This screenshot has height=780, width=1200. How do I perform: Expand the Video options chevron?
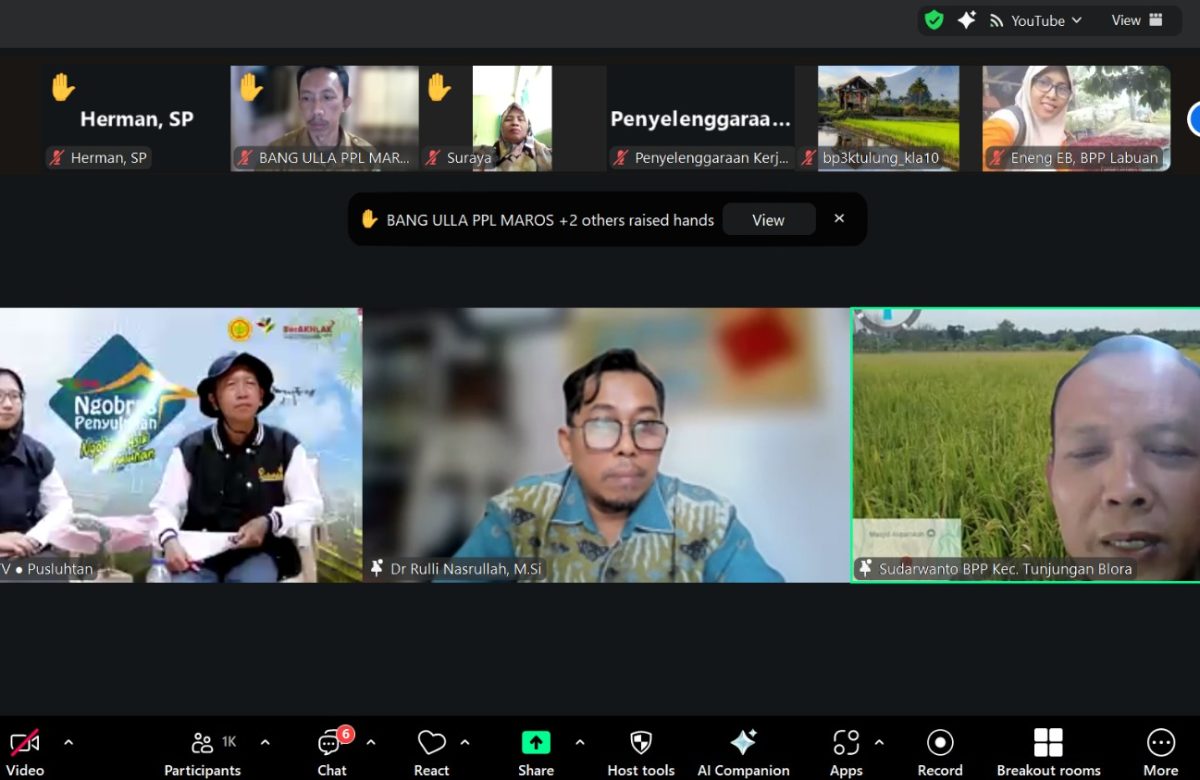tap(69, 742)
